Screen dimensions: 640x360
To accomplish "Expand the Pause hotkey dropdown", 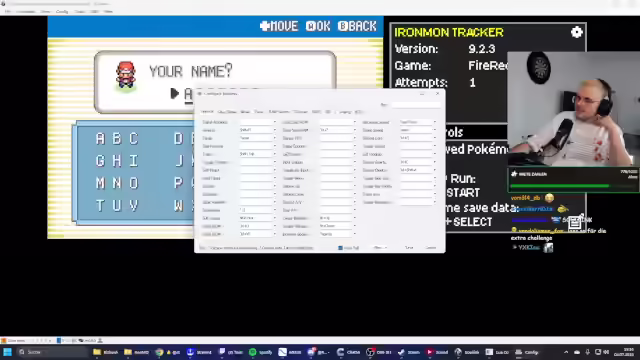I will click(274, 138).
